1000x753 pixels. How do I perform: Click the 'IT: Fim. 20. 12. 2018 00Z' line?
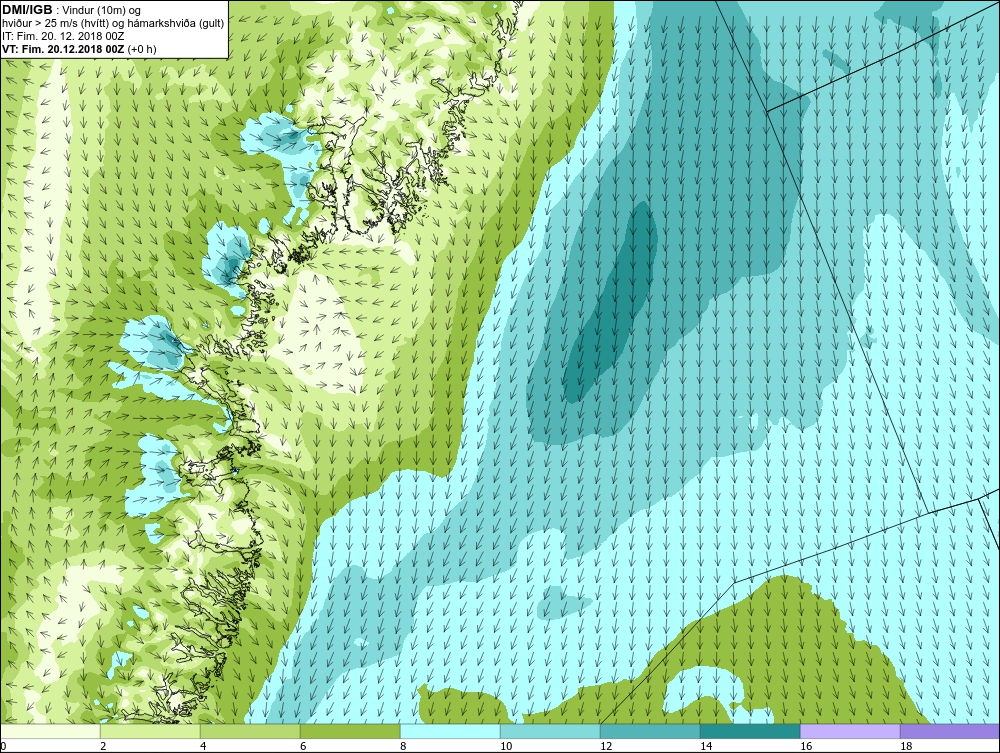click(x=63, y=36)
